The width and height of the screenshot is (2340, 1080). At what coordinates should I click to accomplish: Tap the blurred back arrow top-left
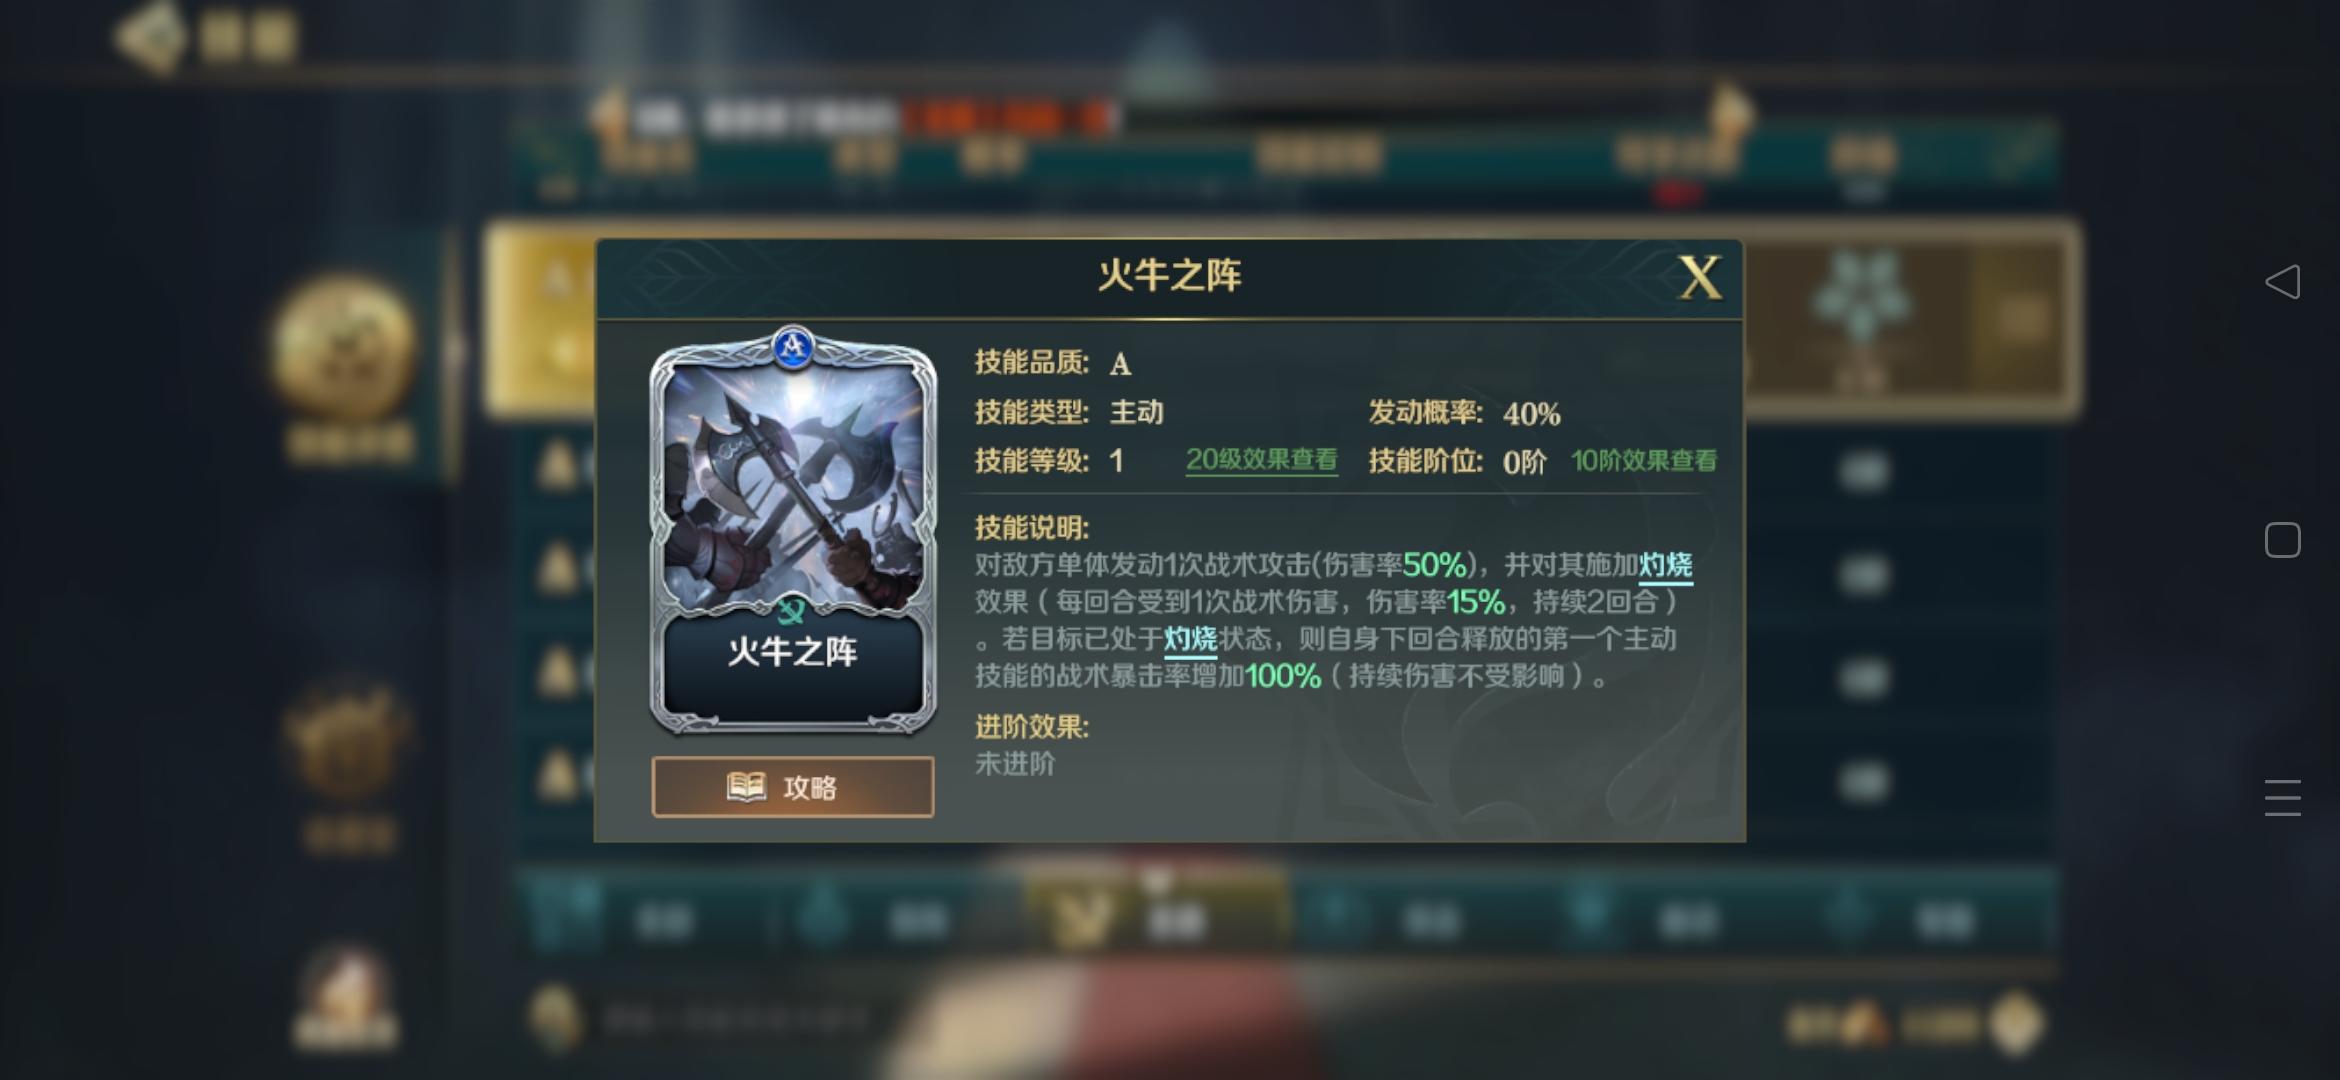pos(150,38)
